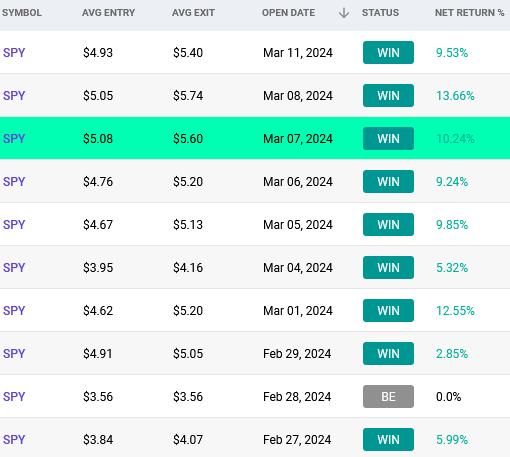Select net return 9.85%

click(x=452, y=225)
